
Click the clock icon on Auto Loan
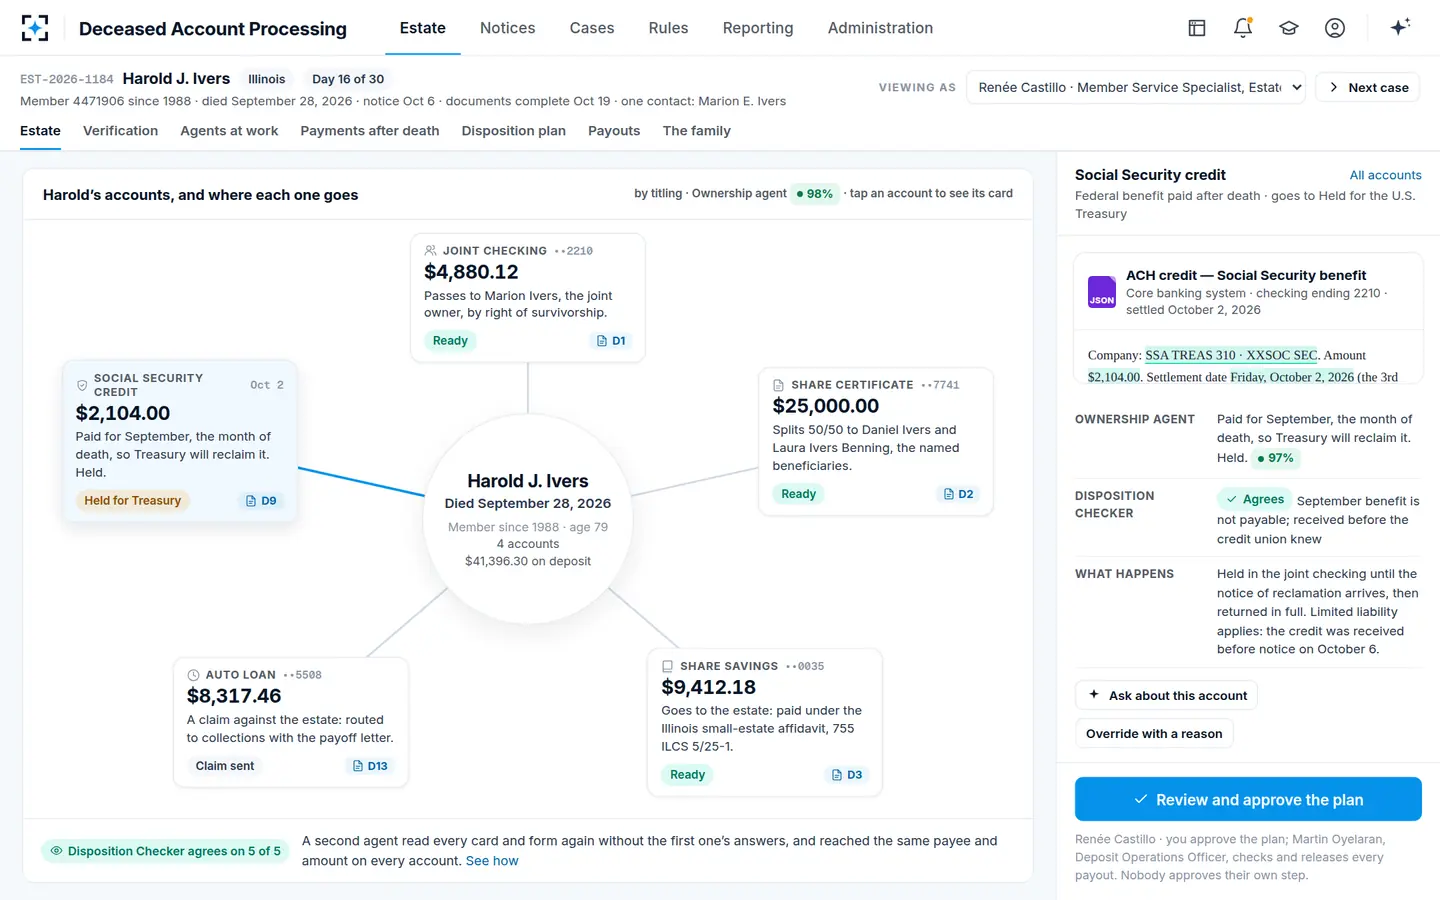(x=193, y=675)
